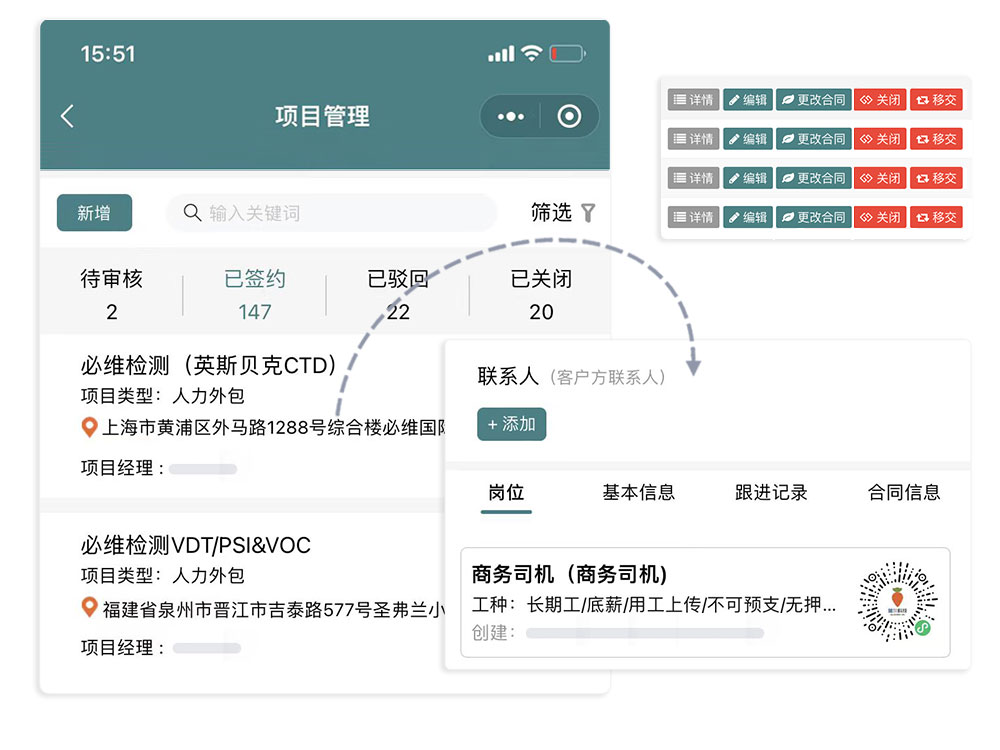Tap location pin for Fujian address
This screenshot has height=750, width=1000.
(x=89, y=608)
